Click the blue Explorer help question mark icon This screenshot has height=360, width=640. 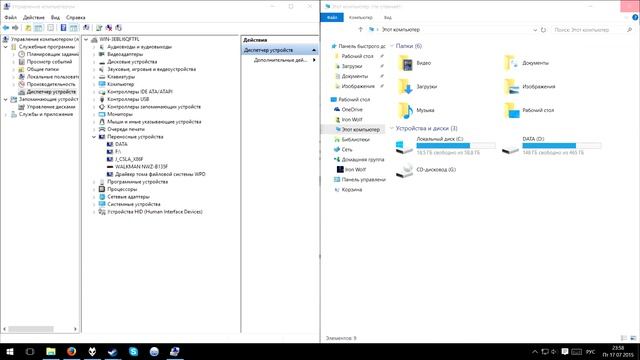(x=635, y=18)
